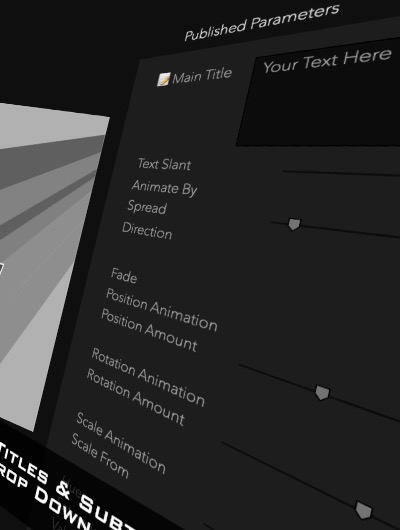Click the Animate By label

[164, 188]
